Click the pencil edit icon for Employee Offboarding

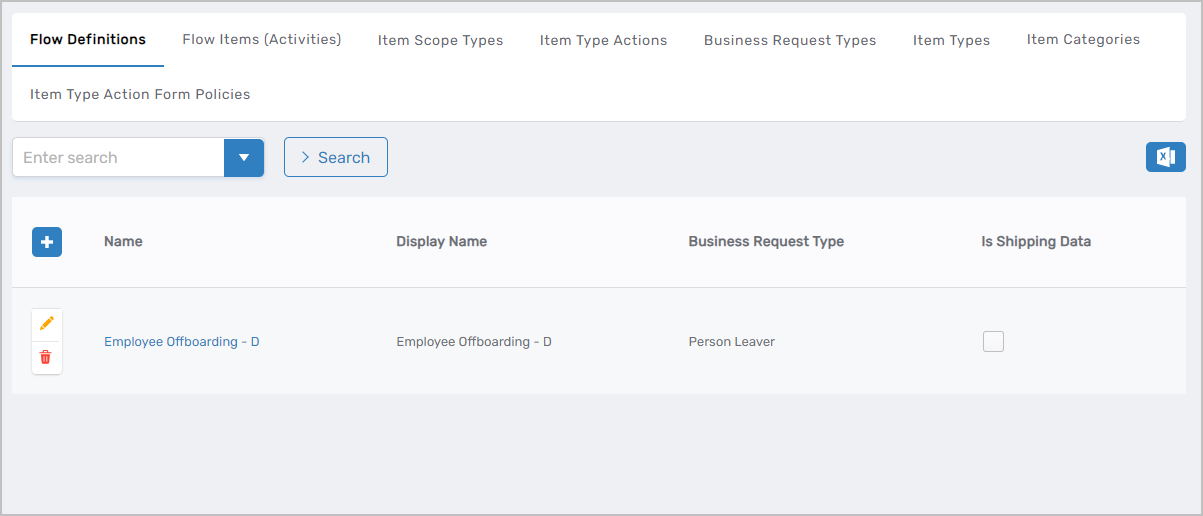click(46, 324)
